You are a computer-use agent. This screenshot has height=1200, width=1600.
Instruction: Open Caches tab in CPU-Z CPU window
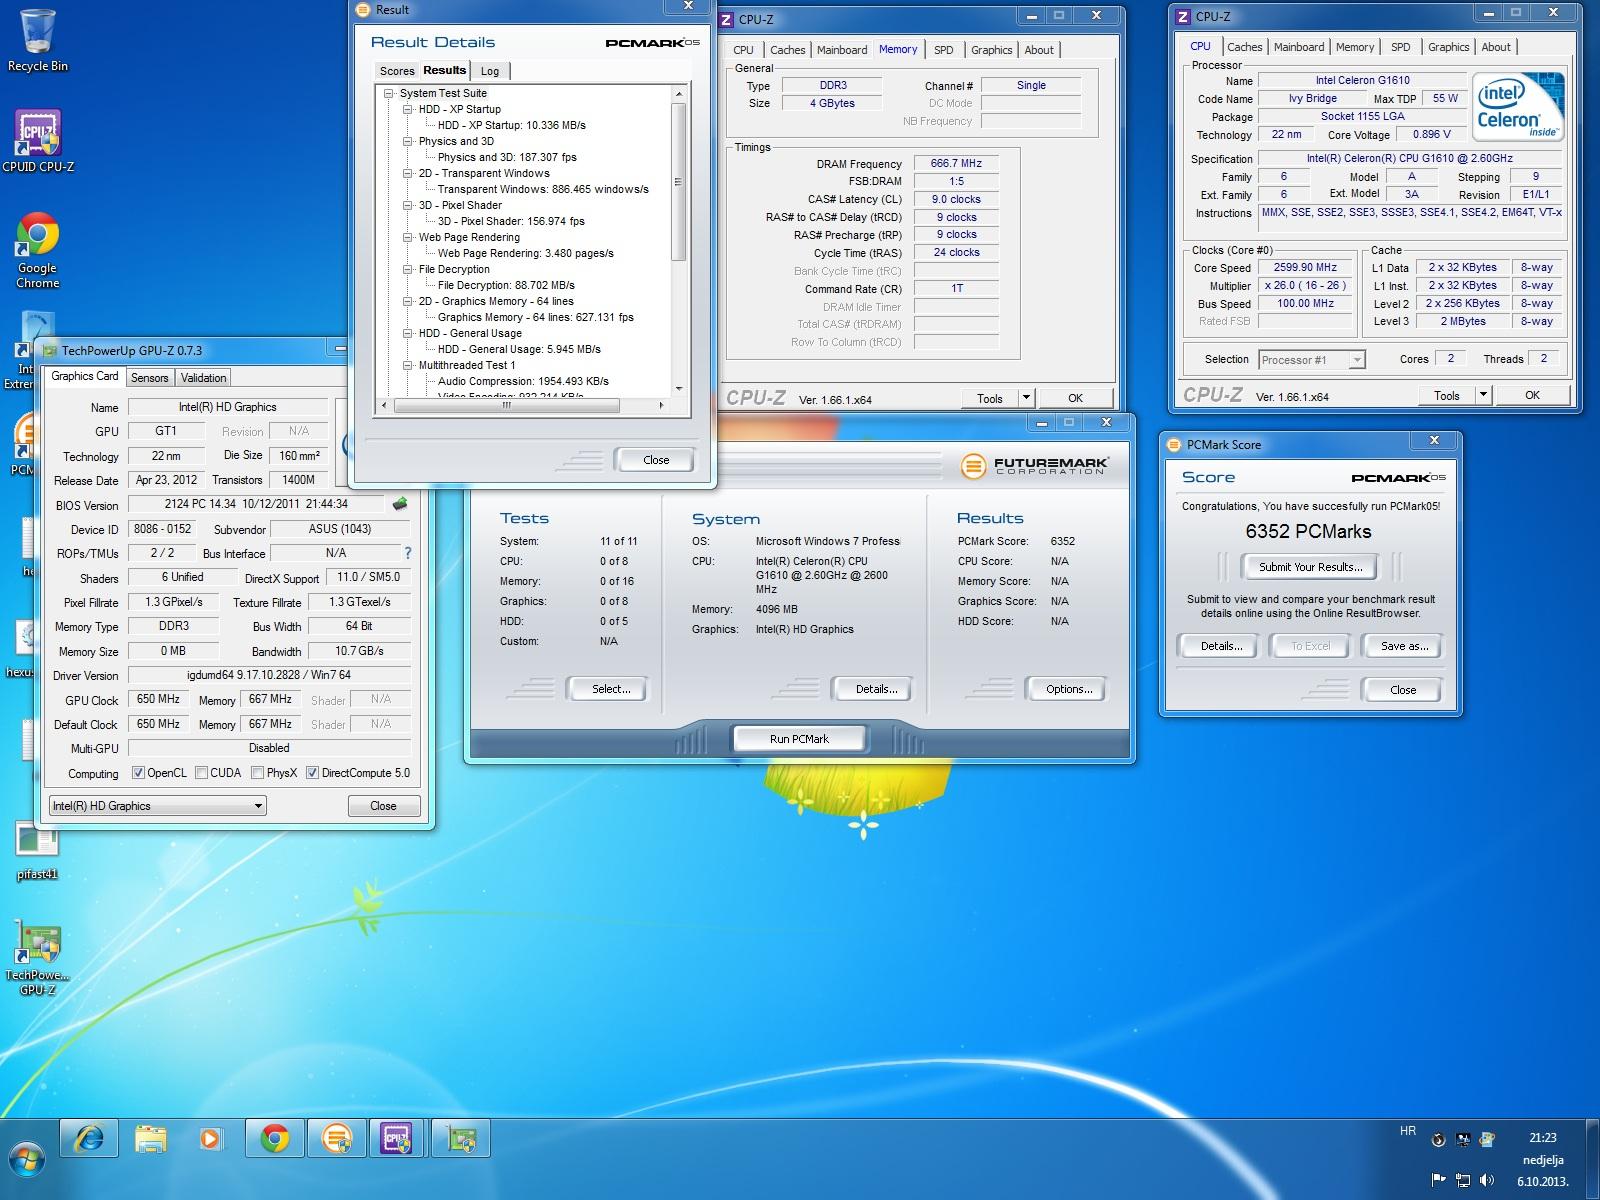tap(1245, 47)
